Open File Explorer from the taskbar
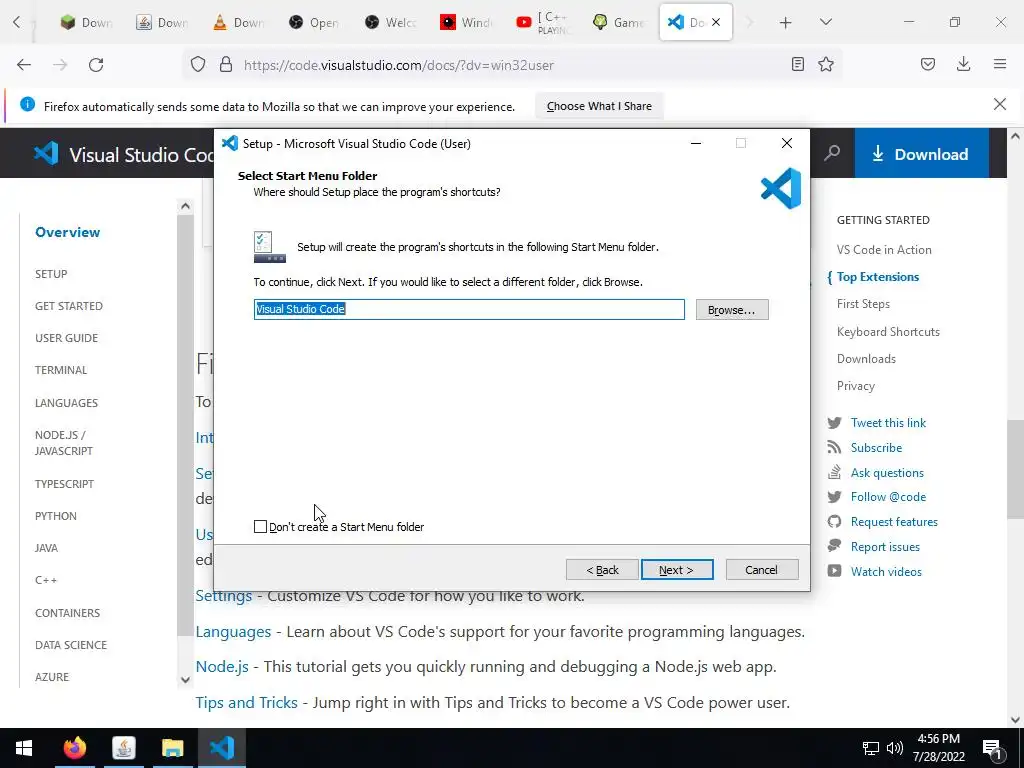1024x768 pixels. pos(172,748)
